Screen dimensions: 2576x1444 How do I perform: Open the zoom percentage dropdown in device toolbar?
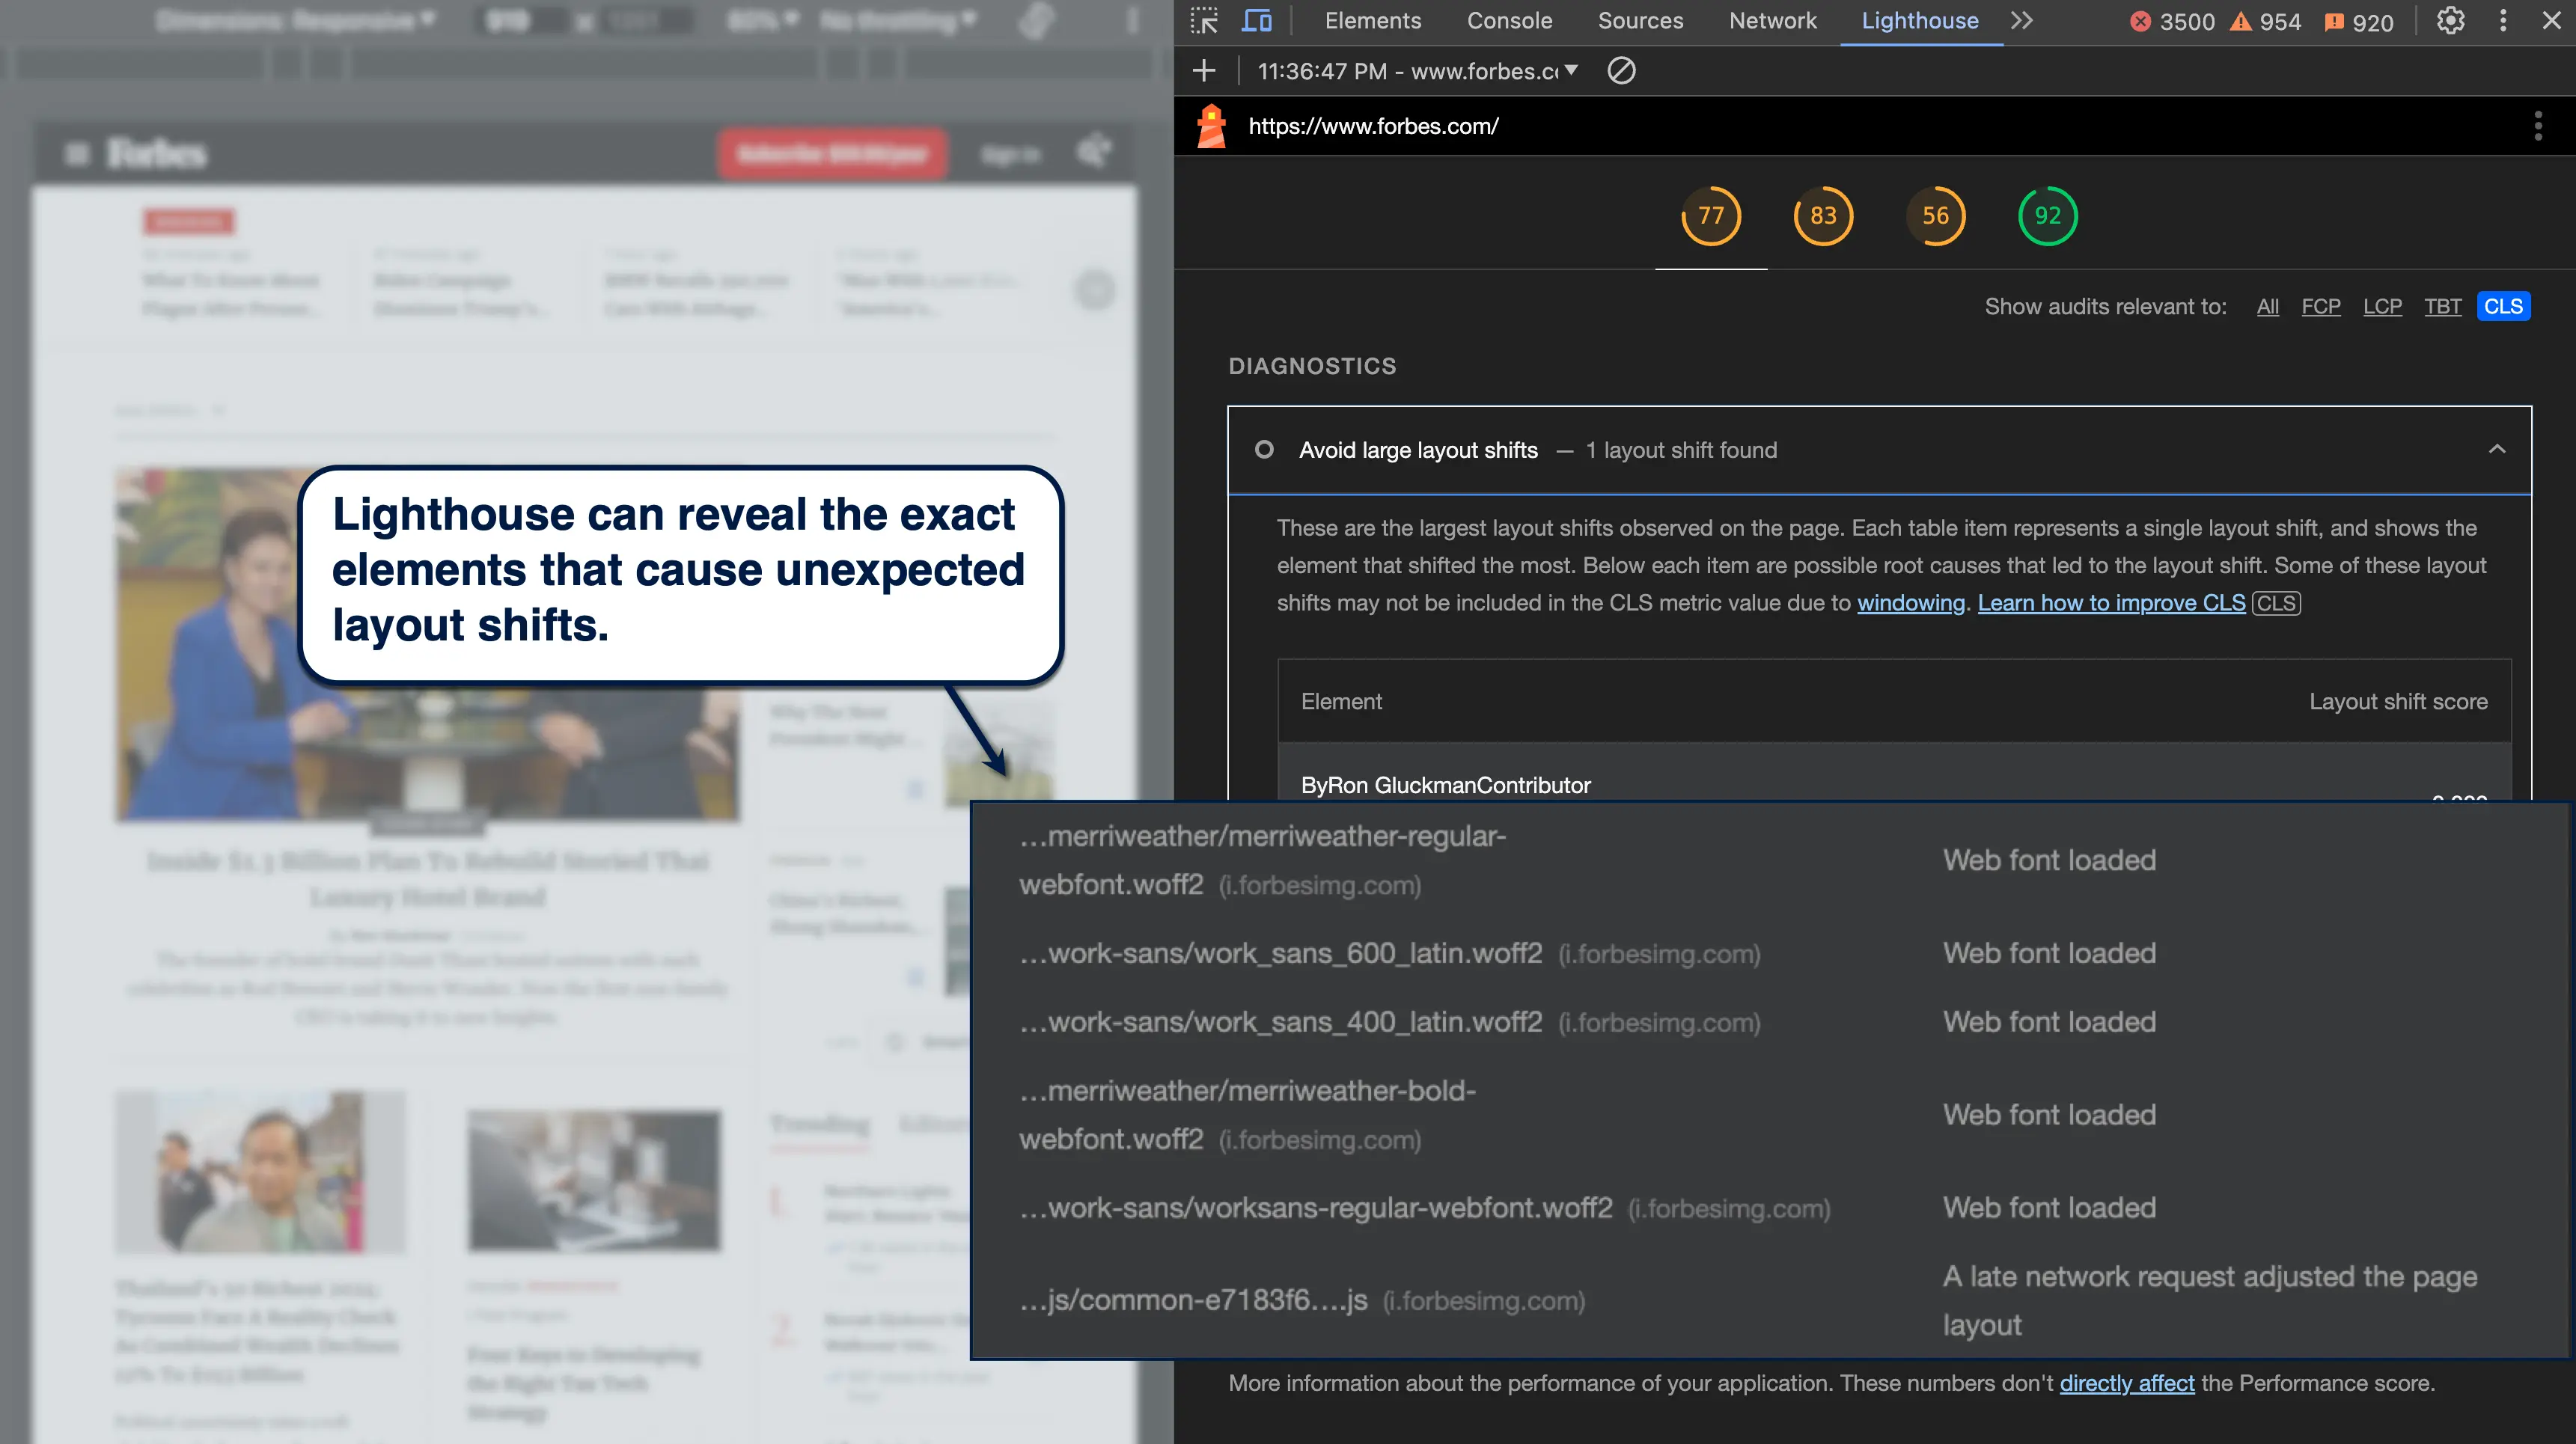tap(764, 20)
